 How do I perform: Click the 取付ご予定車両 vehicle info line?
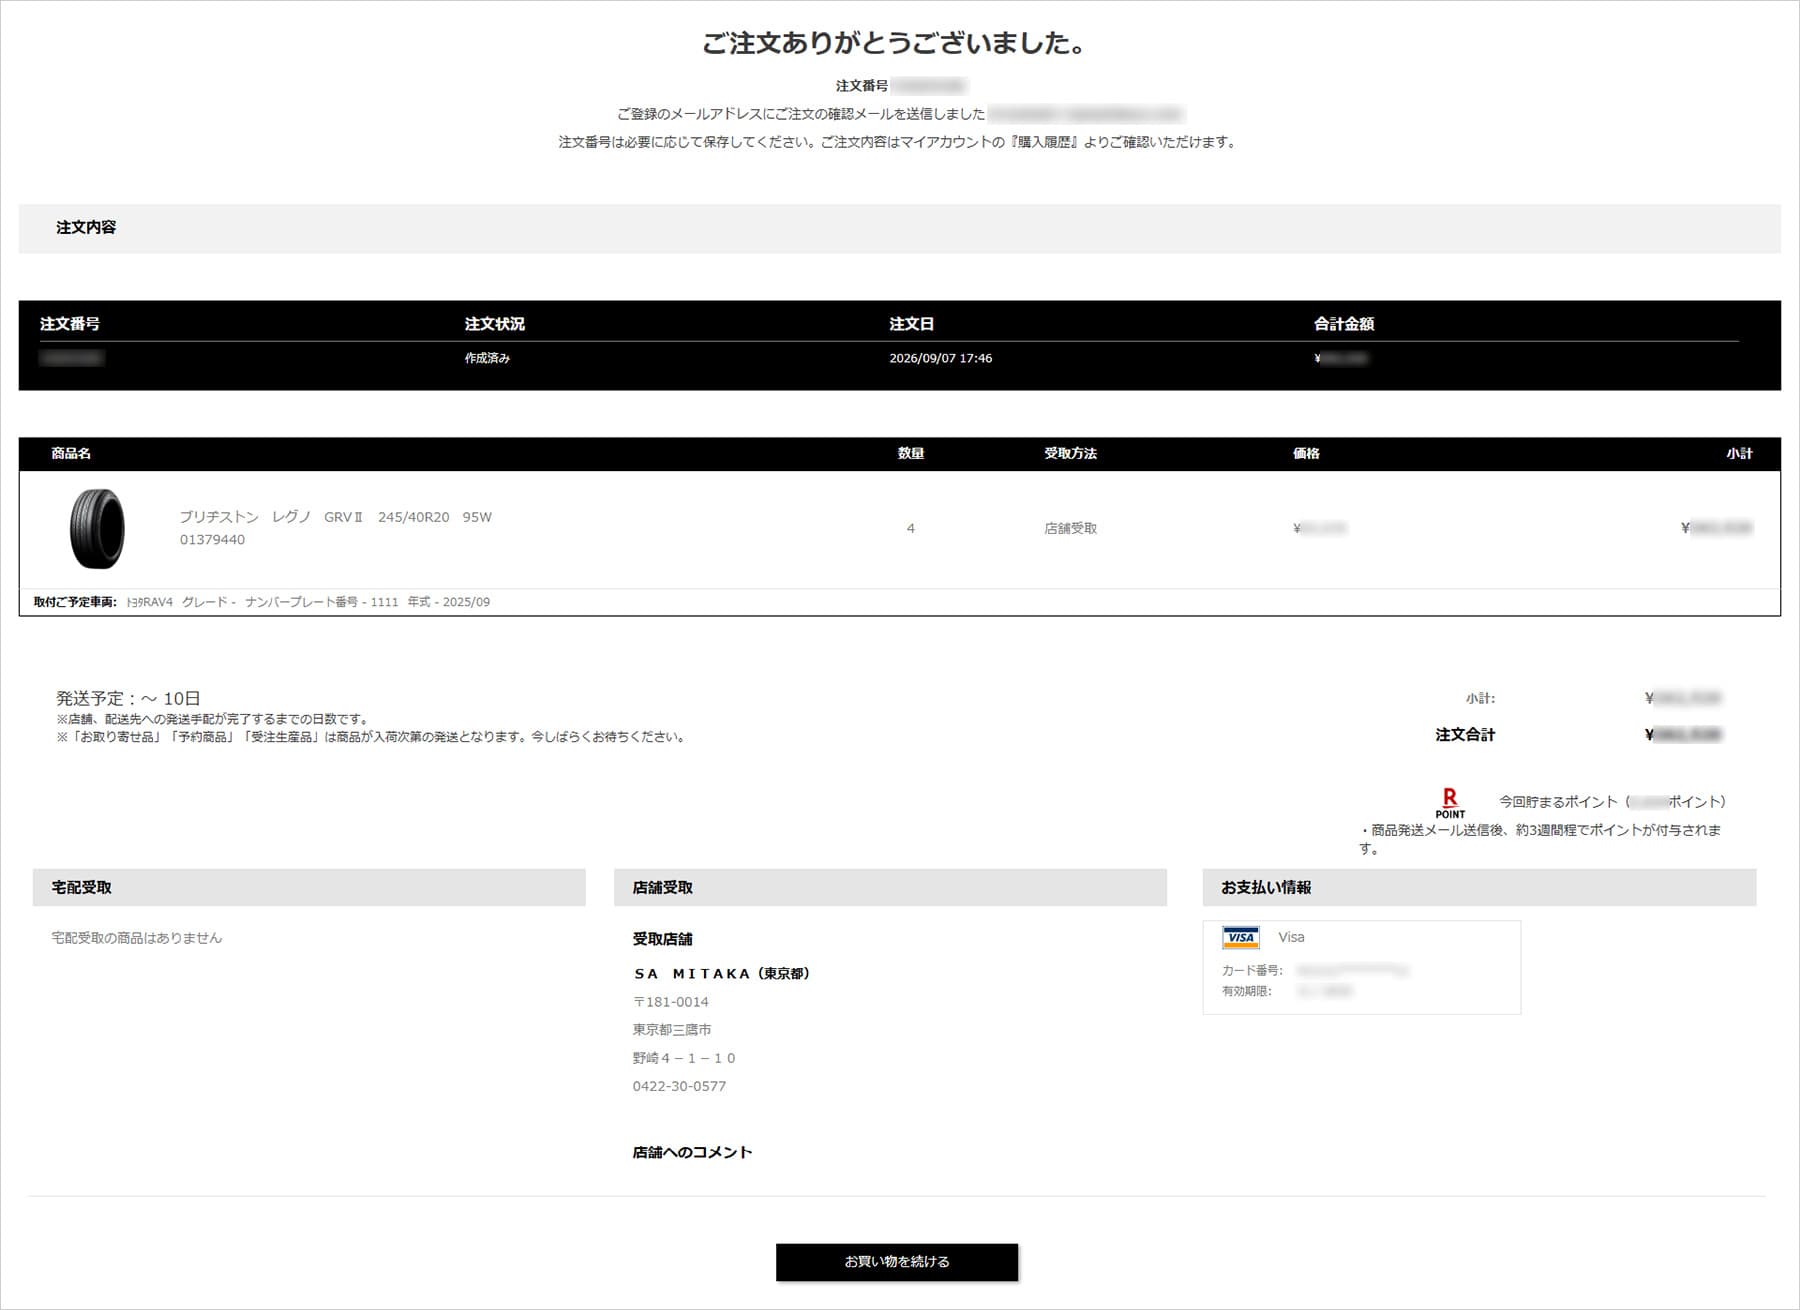point(262,602)
